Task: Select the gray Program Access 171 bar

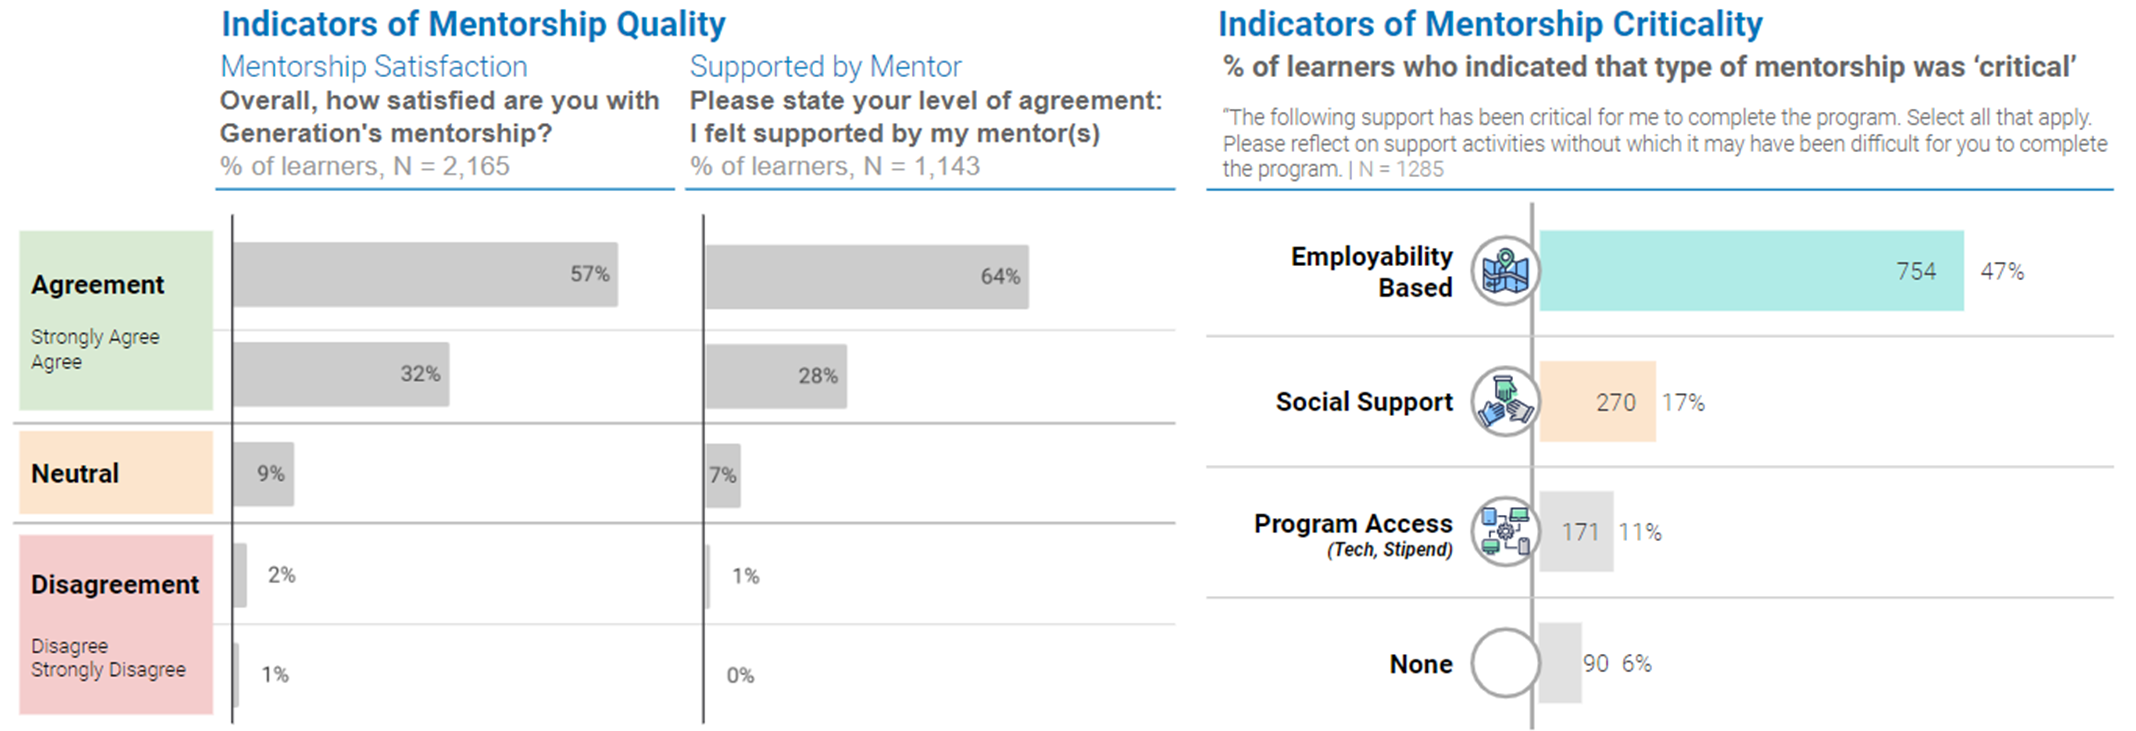Action: (x=1576, y=531)
